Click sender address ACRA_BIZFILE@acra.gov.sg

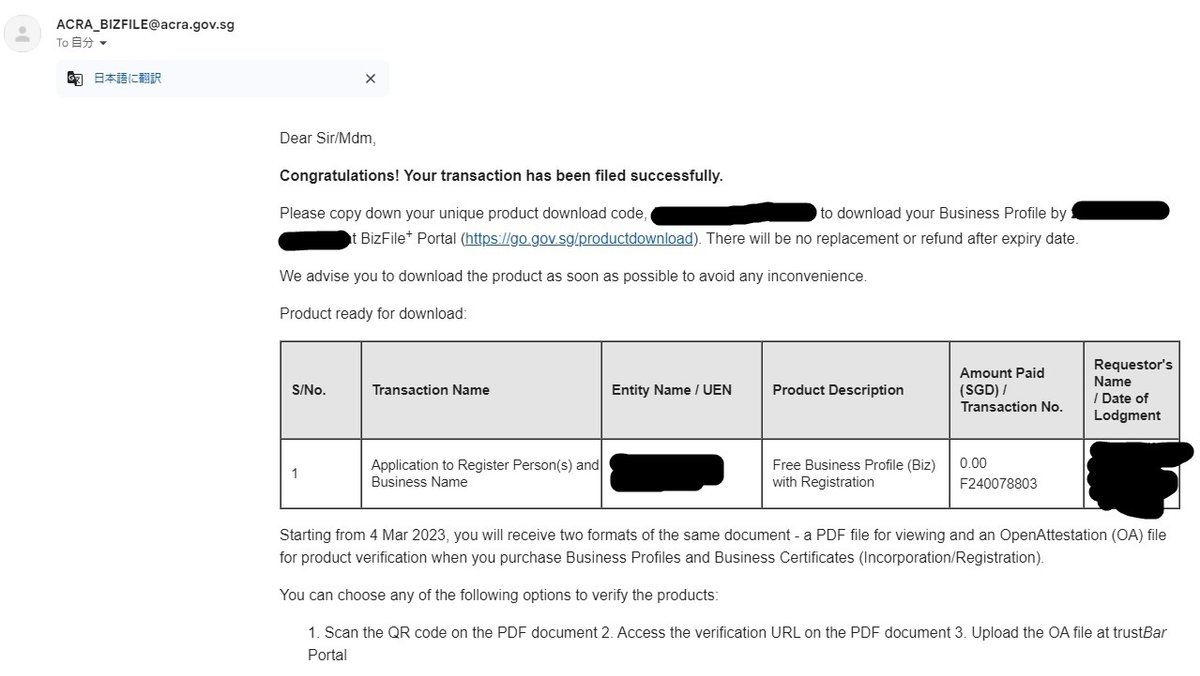[x=145, y=24]
